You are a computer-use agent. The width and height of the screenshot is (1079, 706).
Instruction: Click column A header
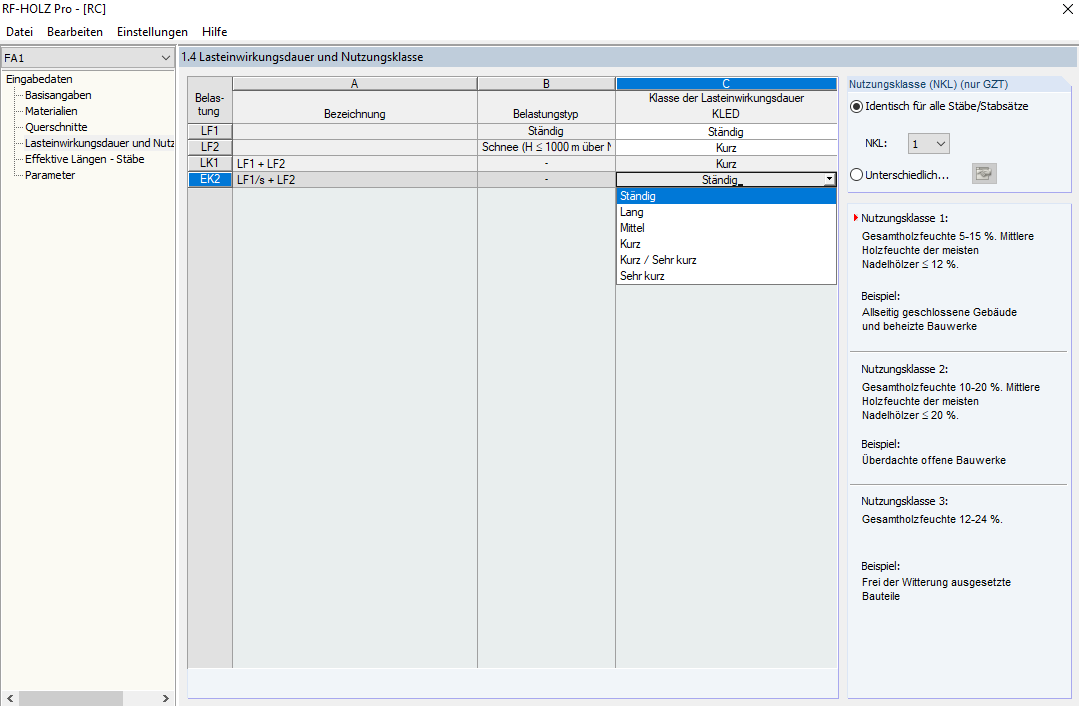pos(354,84)
